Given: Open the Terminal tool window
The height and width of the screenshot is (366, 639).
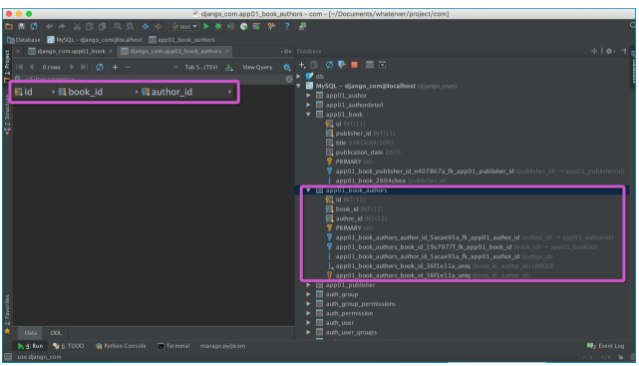Looking at the screenshot, I should click(x=174, y=346).
